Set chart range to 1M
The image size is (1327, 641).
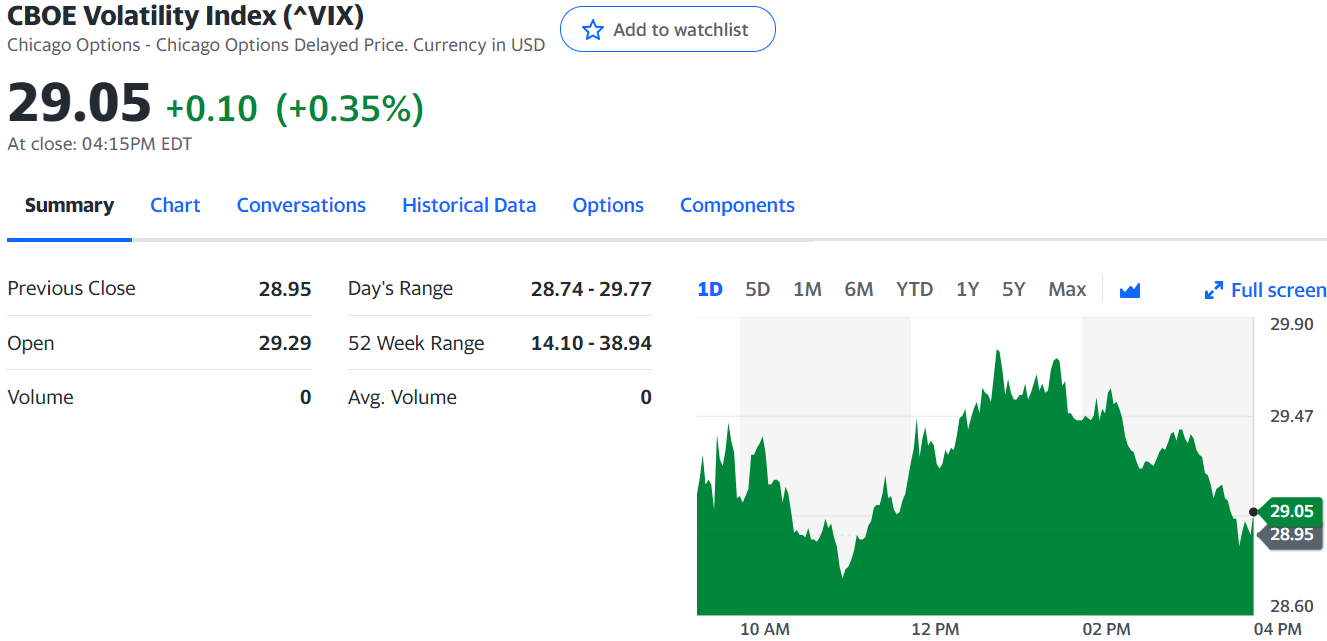[807, 289]
